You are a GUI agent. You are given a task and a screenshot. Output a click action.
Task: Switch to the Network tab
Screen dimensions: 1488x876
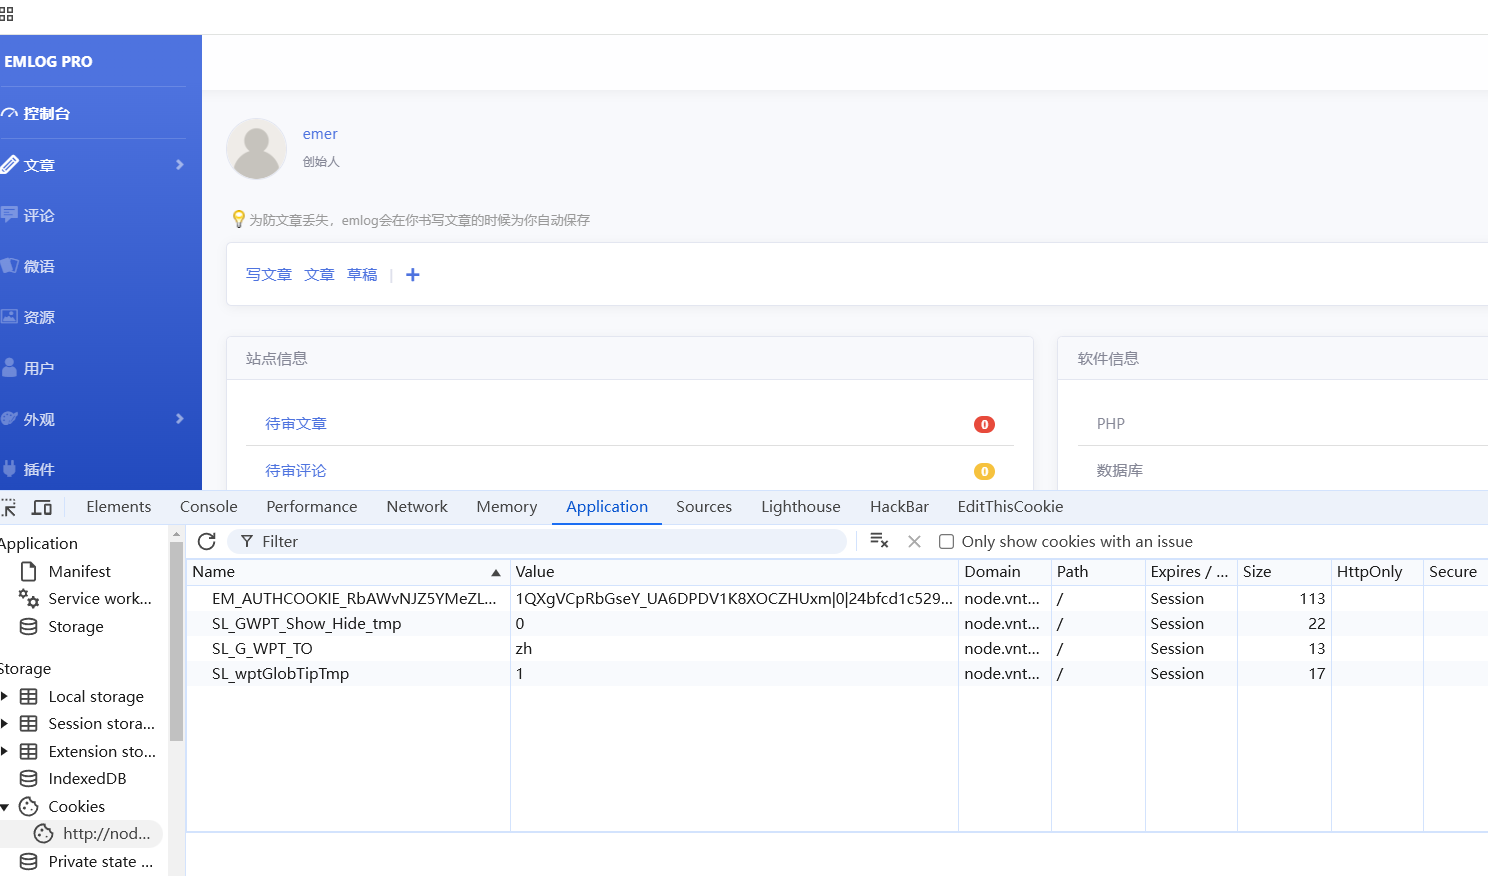[416, 507]
